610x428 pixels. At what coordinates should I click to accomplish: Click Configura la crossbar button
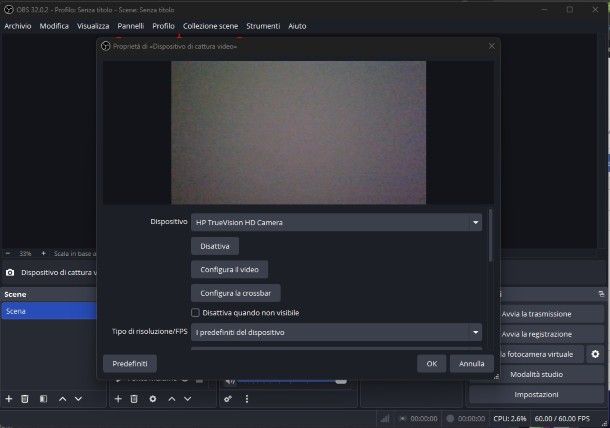pyautogui.click(x=236, y=293)
